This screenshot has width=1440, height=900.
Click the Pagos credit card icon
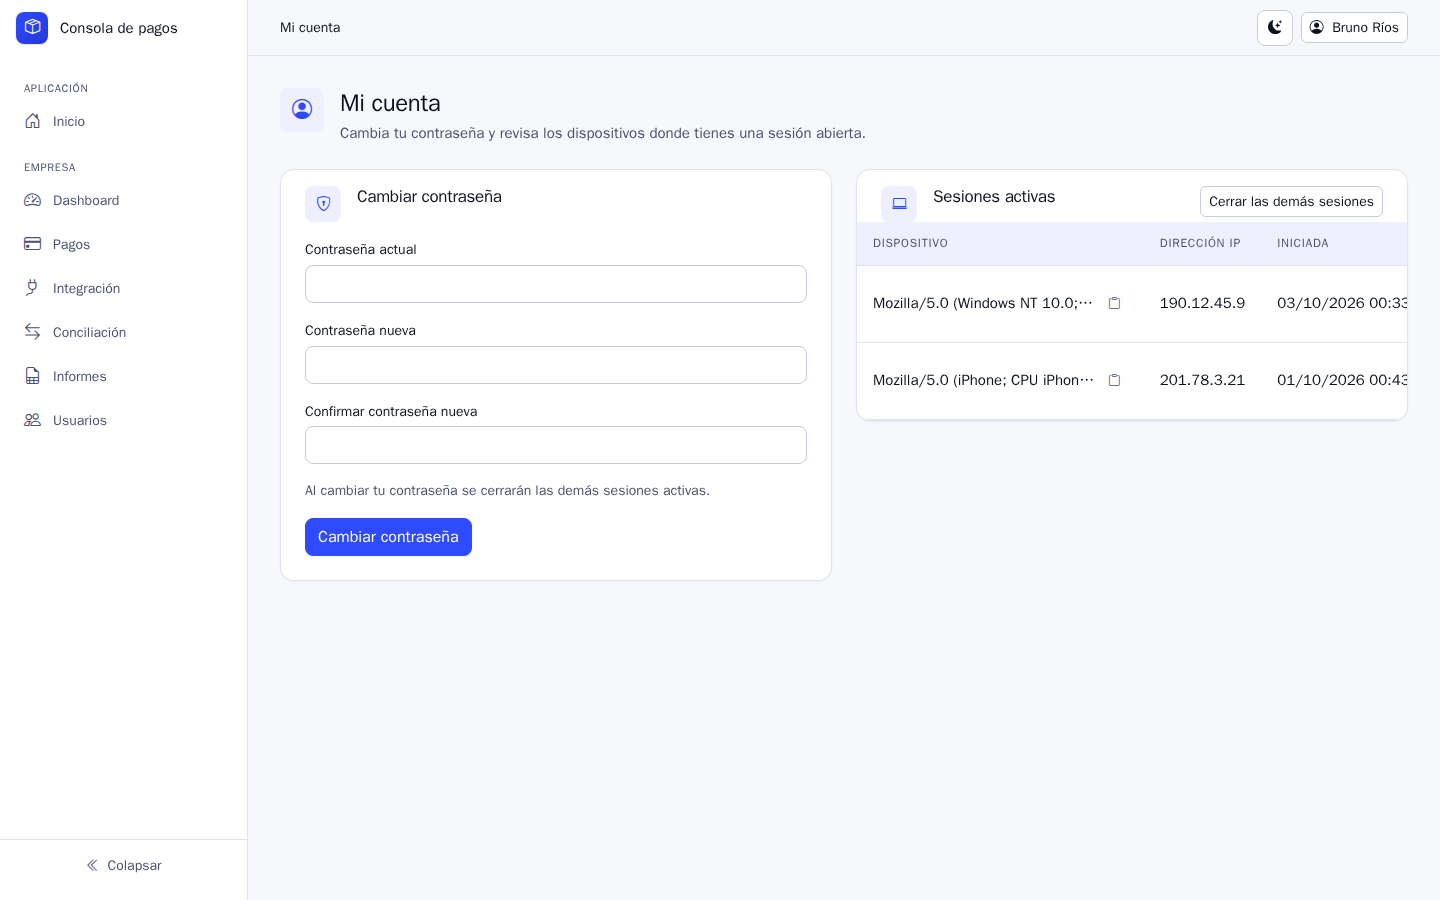(33, 244)
